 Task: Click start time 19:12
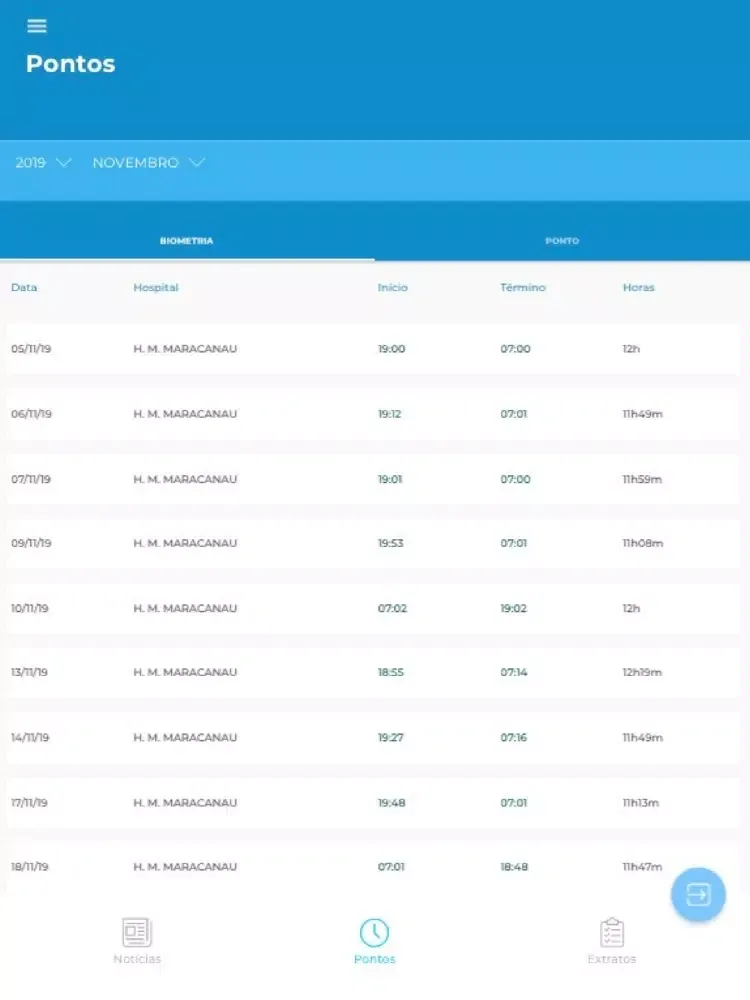[x=389, y=414]
